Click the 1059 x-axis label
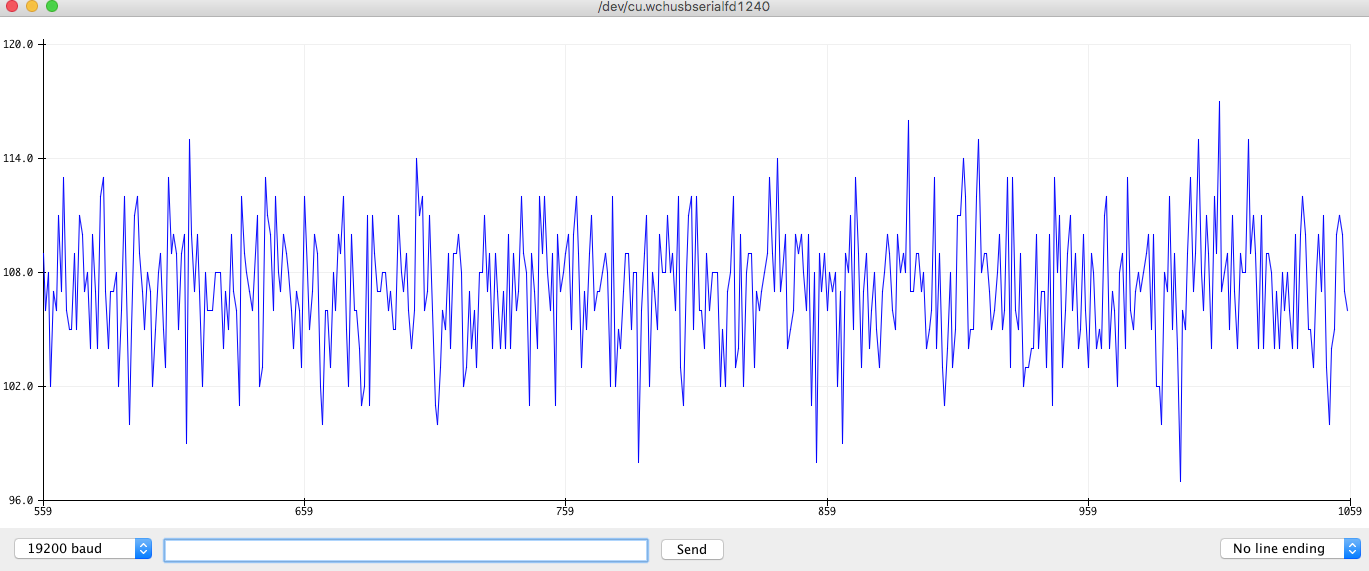The height and width of the screenshot is (571, 1369). (x=1350, y=511)
